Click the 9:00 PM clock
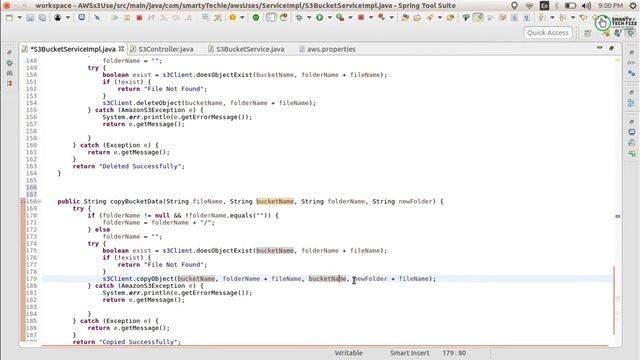The width and height of the screenshot is (640, 360). point(610,5)
